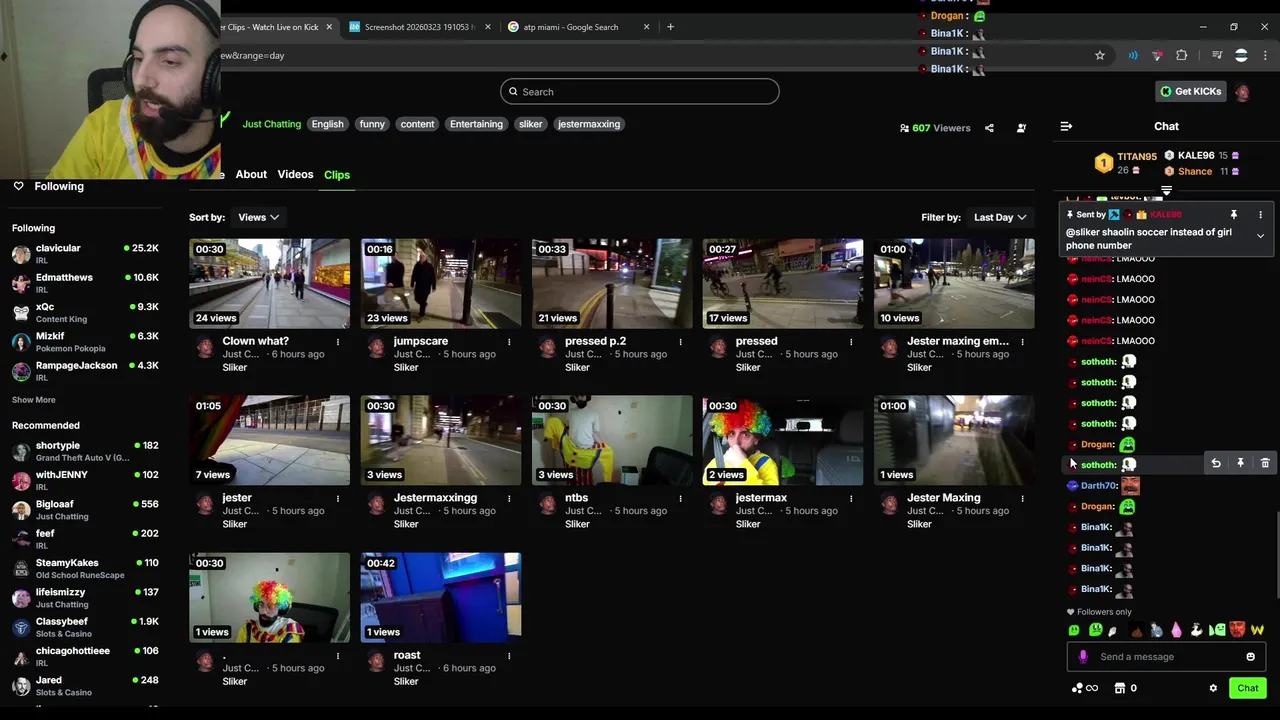Viewport: 1280px width, 720px height.
Task: Insert the yellow W emote
Action: pyautogui.click(x=1257, y=630)
